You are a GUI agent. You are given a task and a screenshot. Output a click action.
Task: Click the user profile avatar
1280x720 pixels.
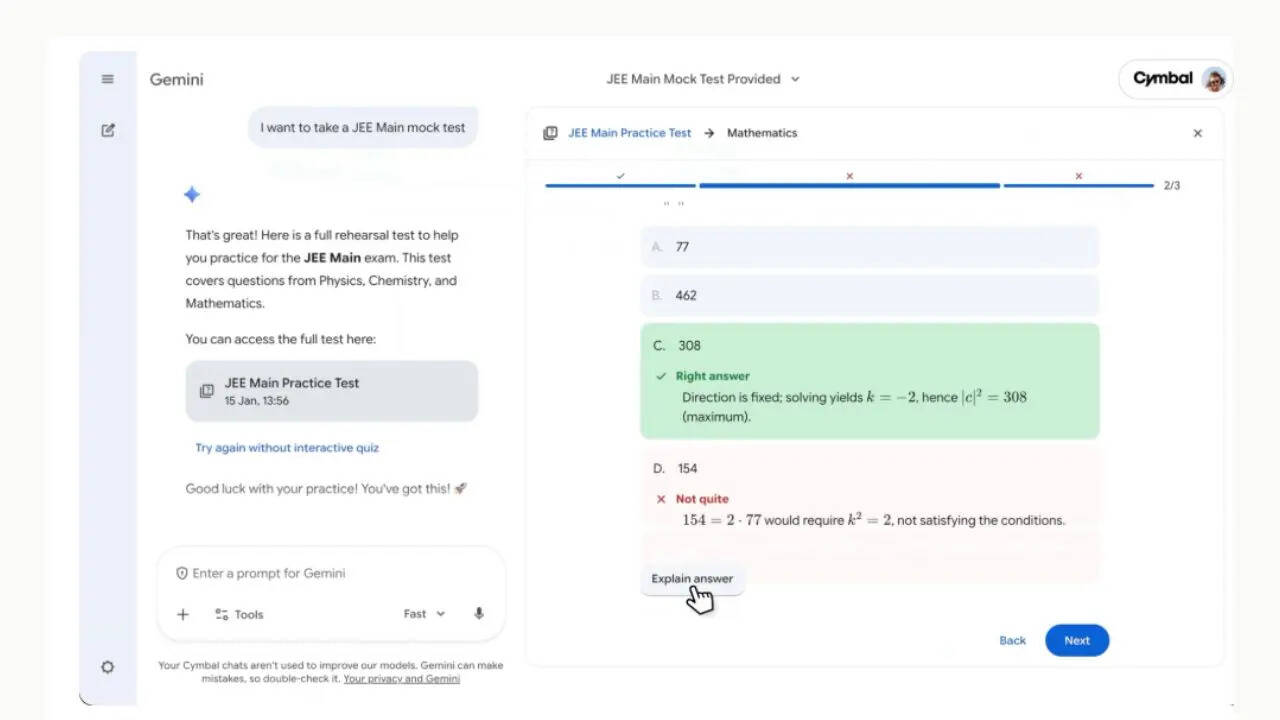point(1214,79)
